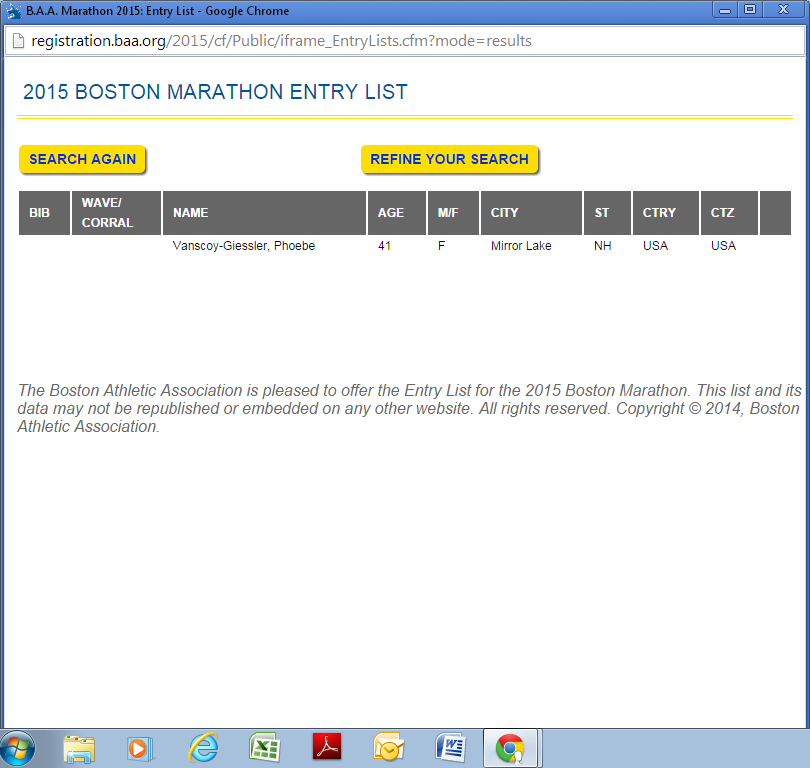Open Windows Explorer folder icon in taskbar
Screen dimensions: 810x768
79,748
